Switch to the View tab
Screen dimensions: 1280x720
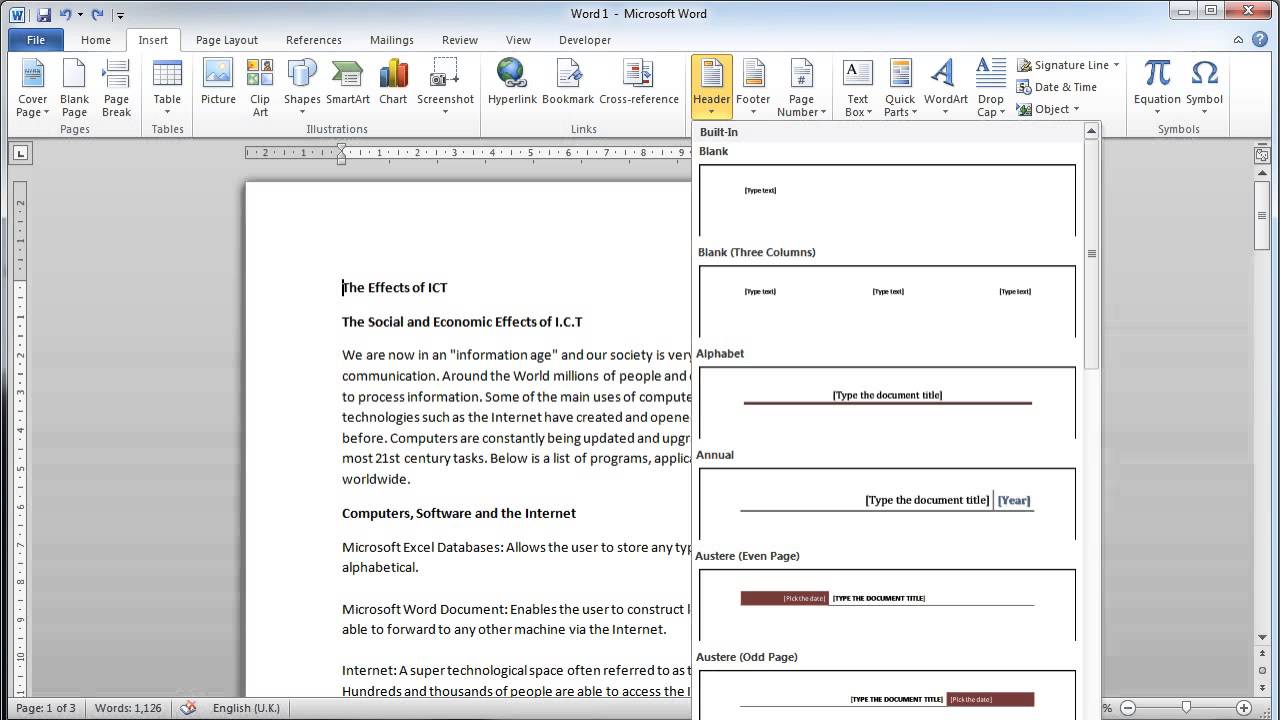click(518, 40)
